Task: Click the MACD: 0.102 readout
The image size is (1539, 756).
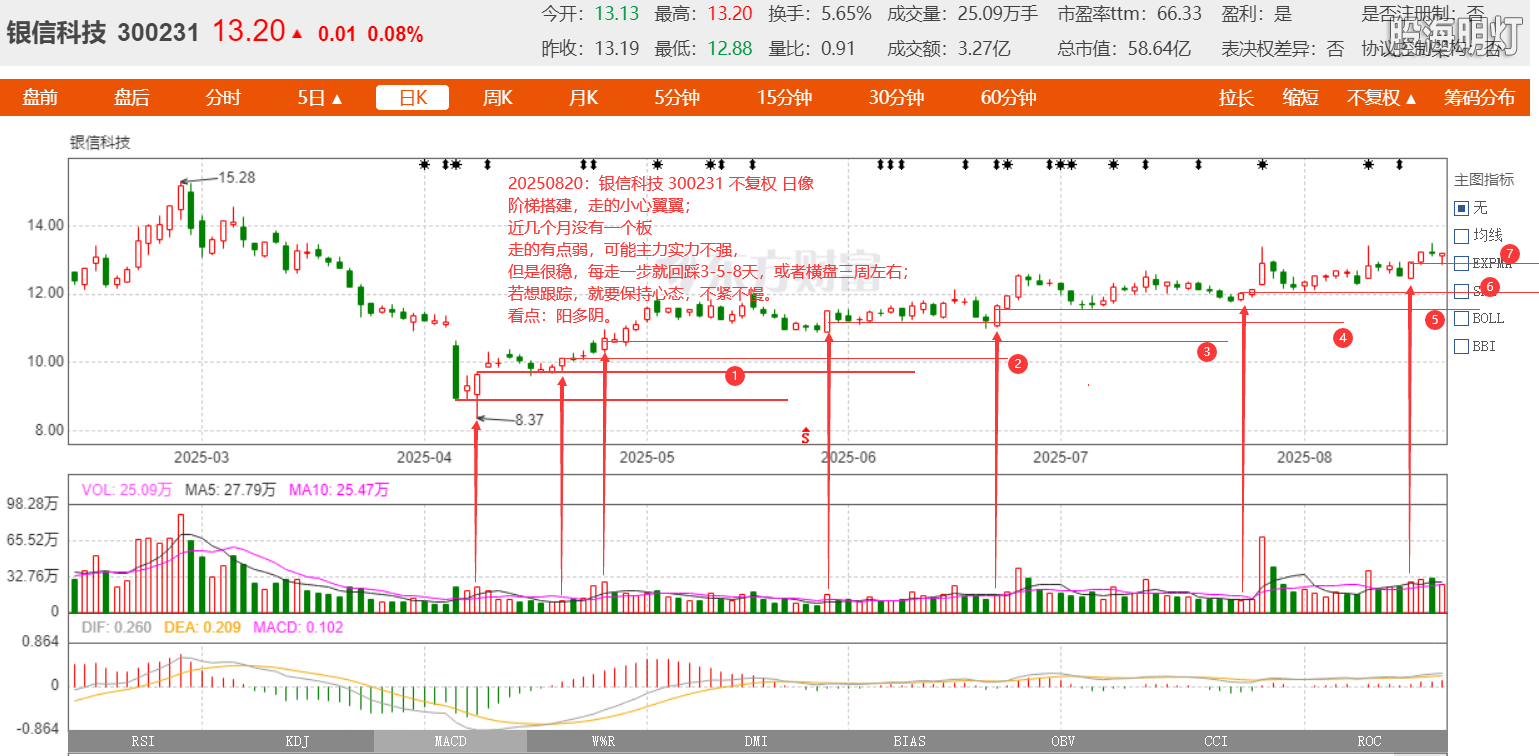Action: click(x=298, y=628)
